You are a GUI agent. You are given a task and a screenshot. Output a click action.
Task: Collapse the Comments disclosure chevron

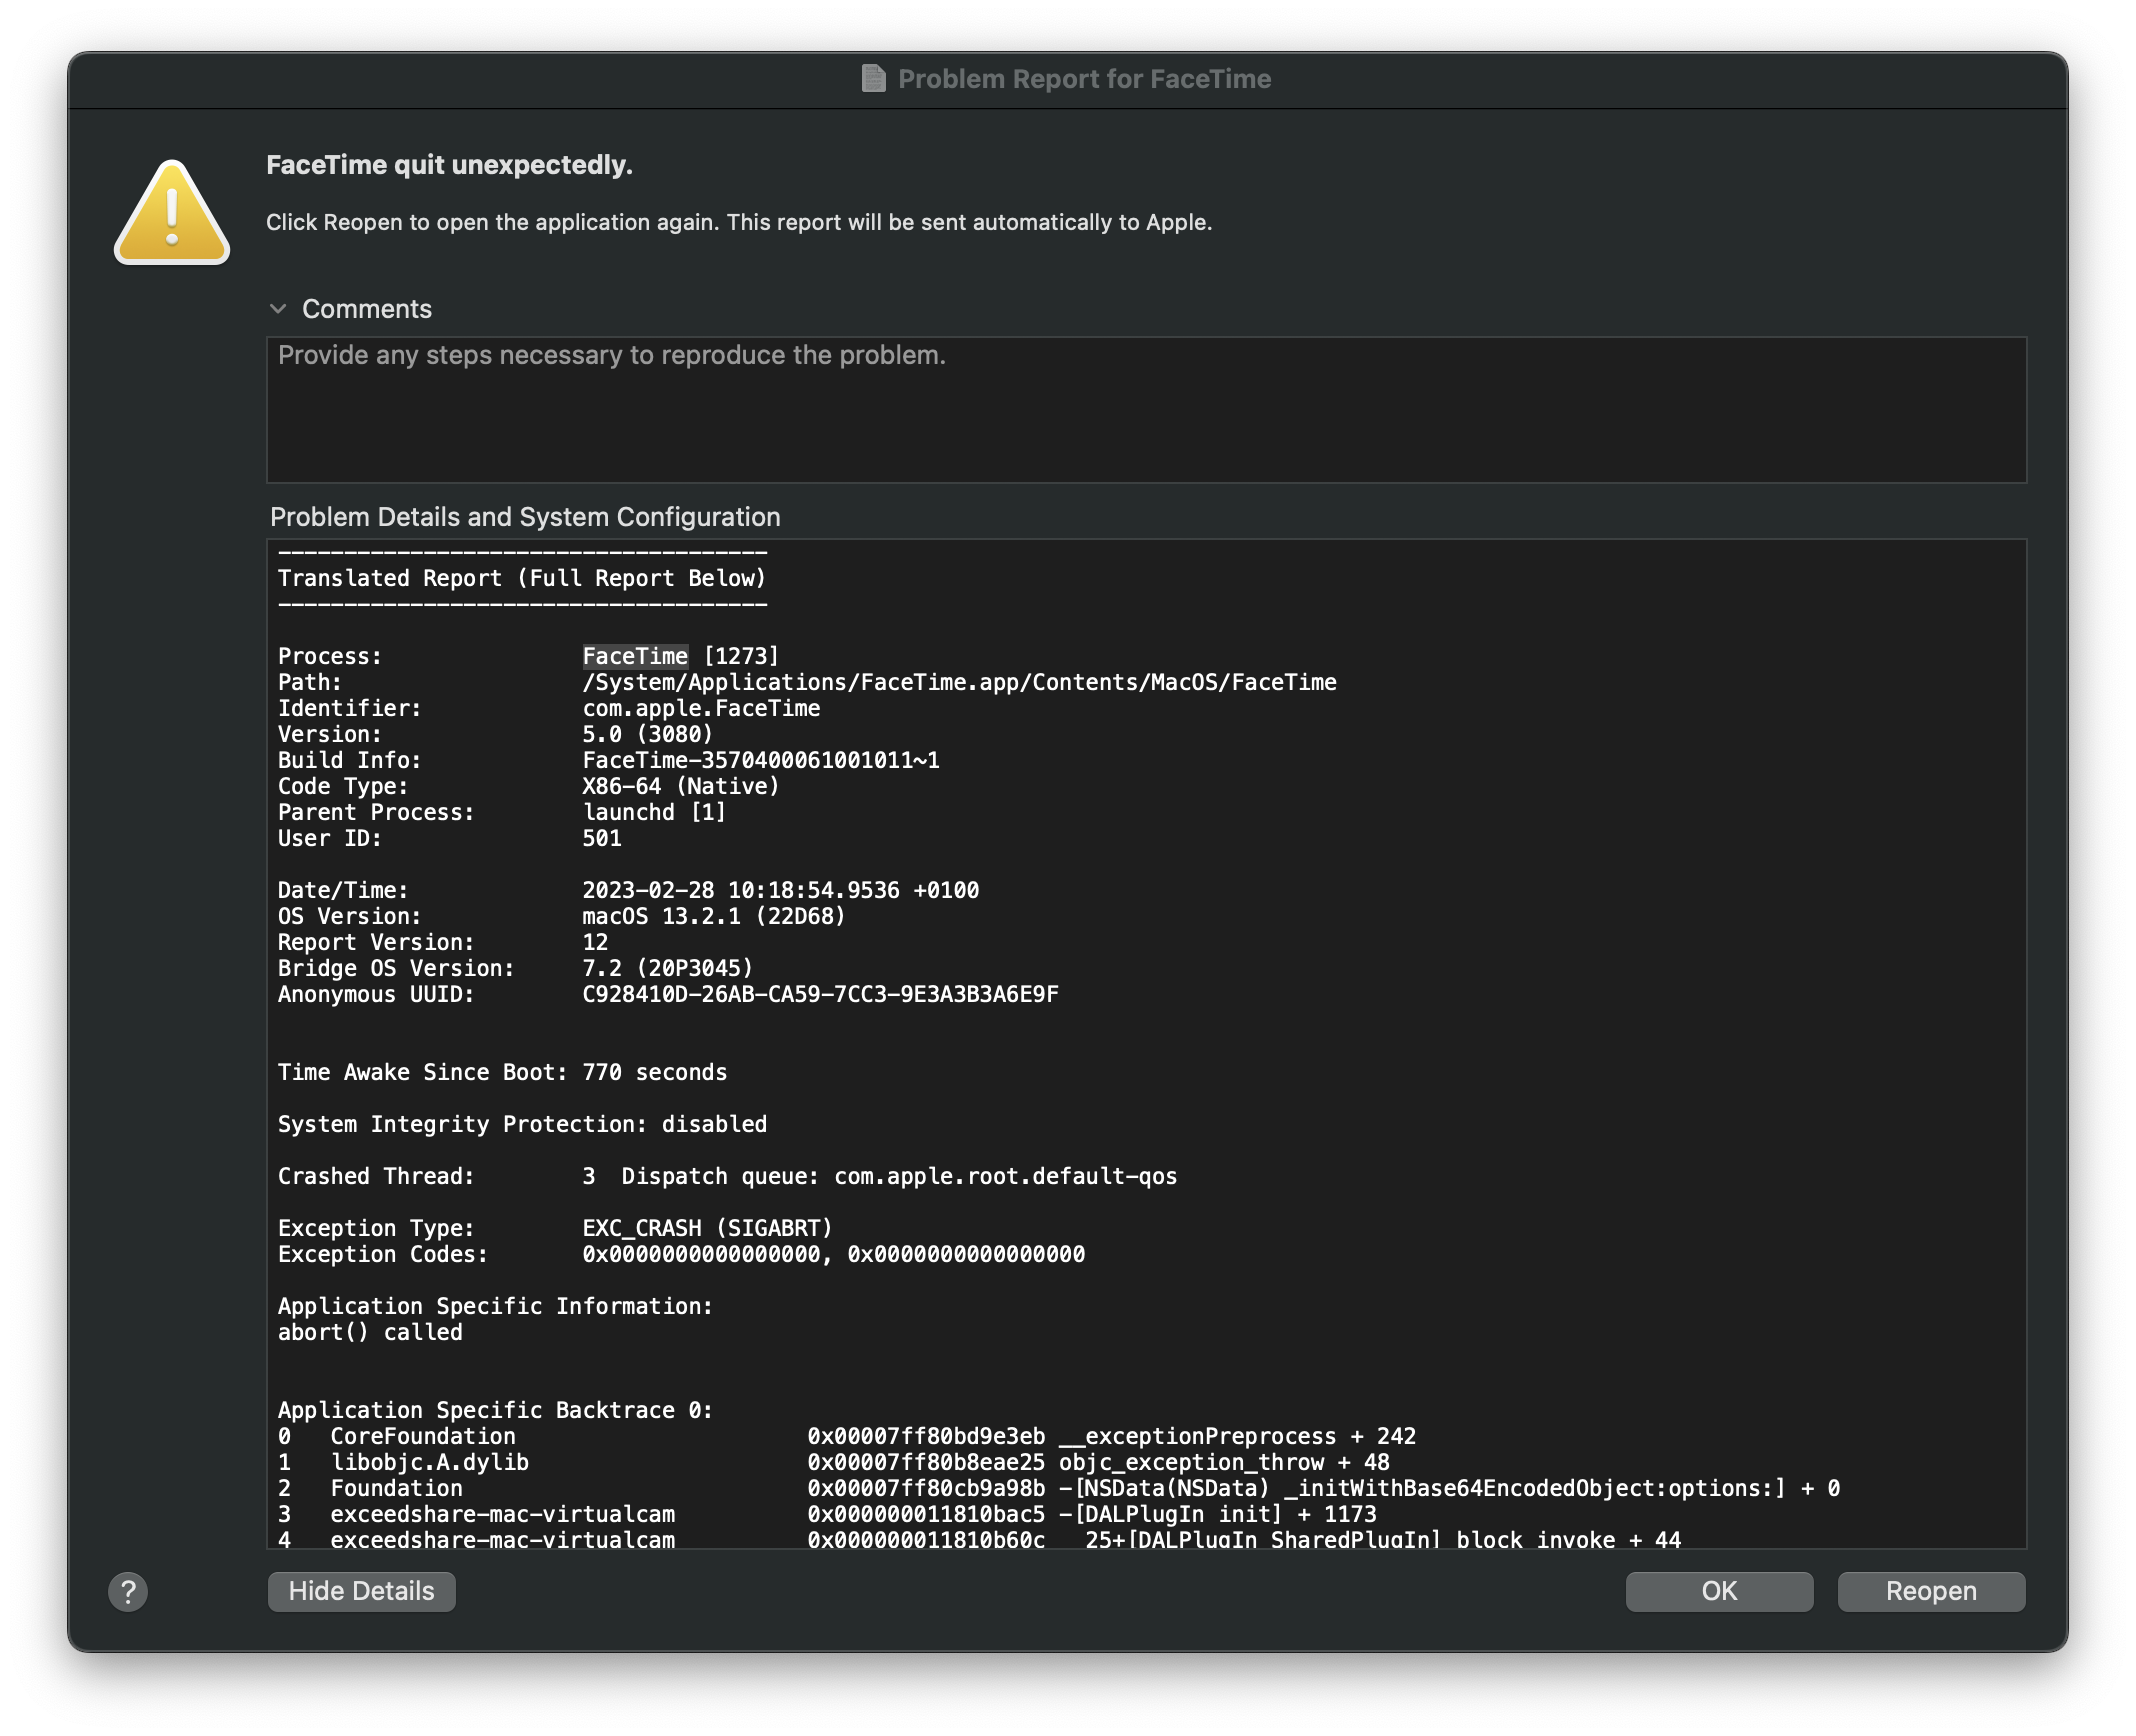click(x=278, y=309)
